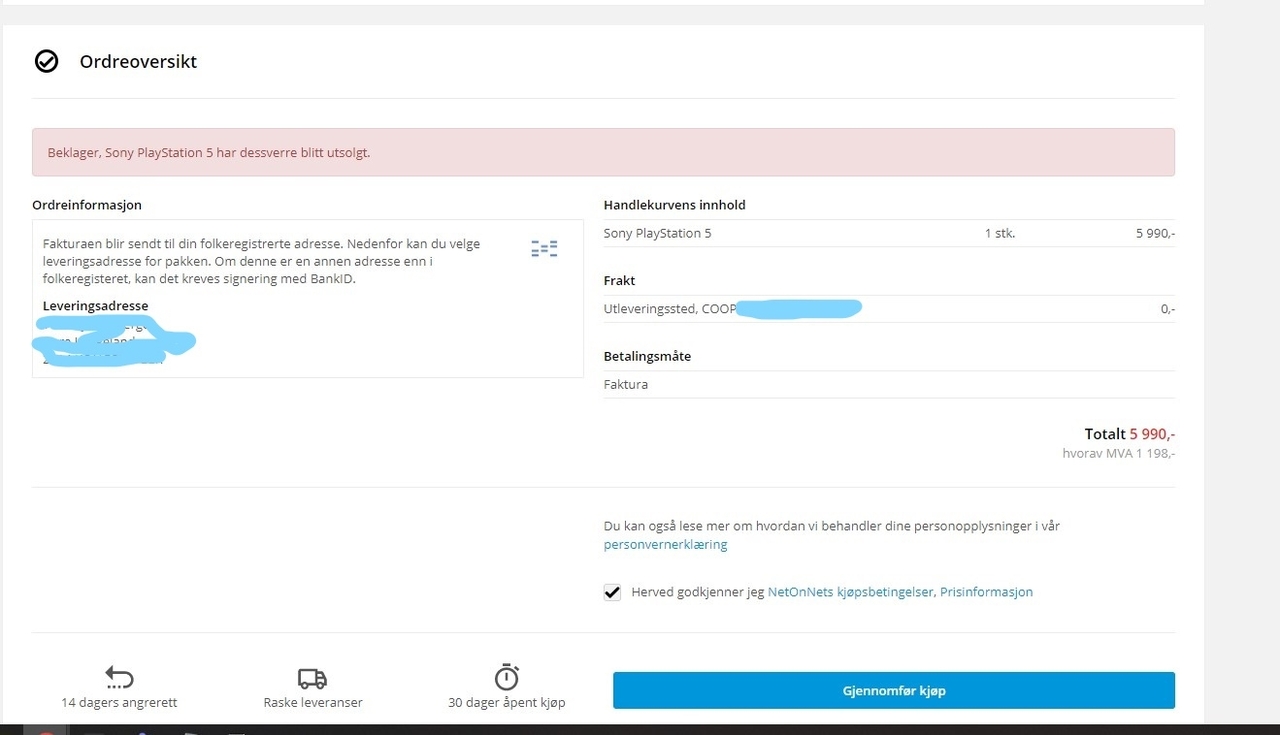Click the Raske leveranser label
This screenshot has width=1280, height=735.
[313, 702]
